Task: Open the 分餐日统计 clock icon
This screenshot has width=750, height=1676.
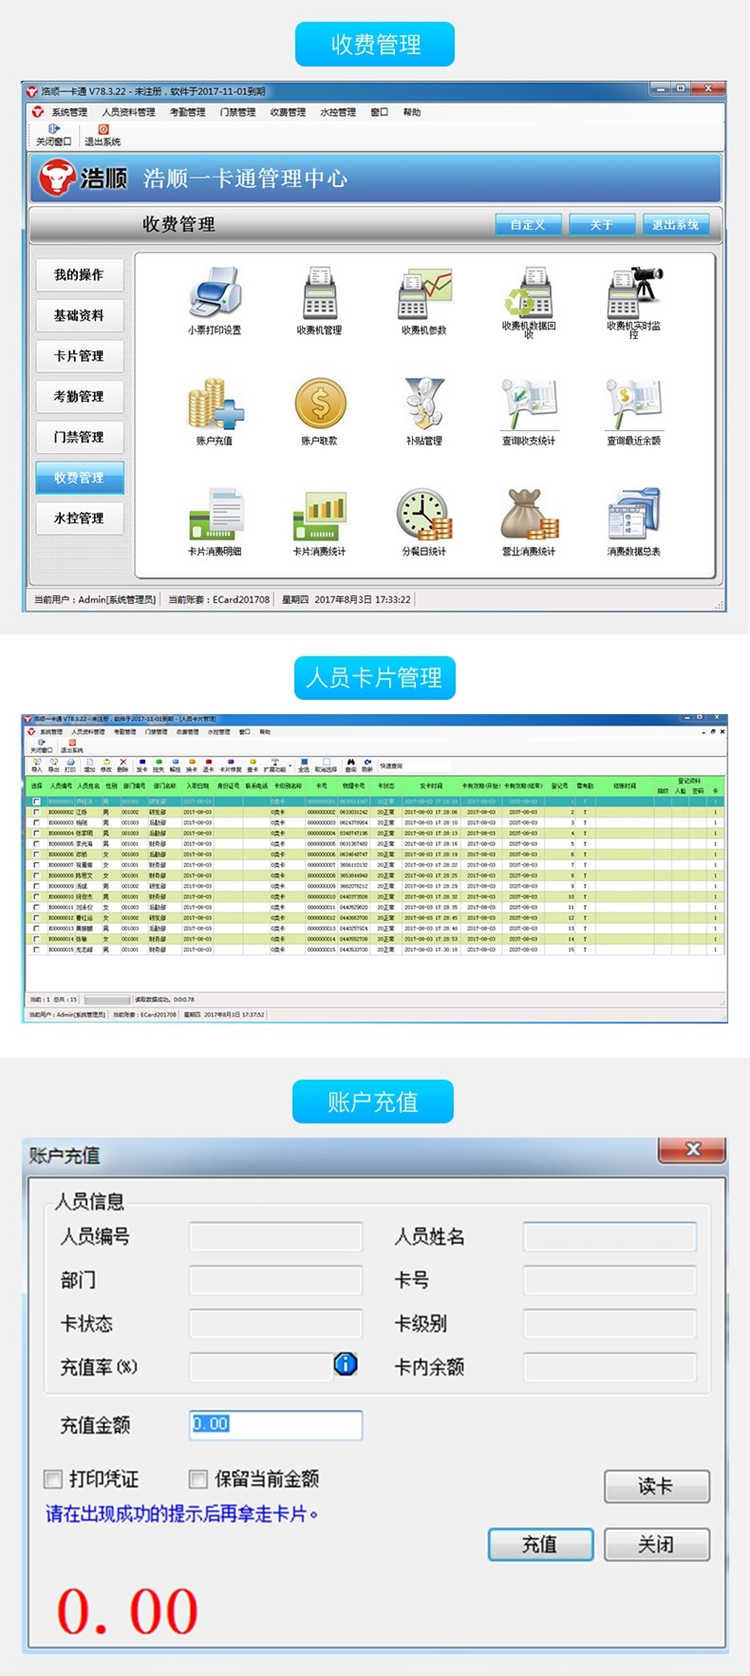Action: pos(424,515)
